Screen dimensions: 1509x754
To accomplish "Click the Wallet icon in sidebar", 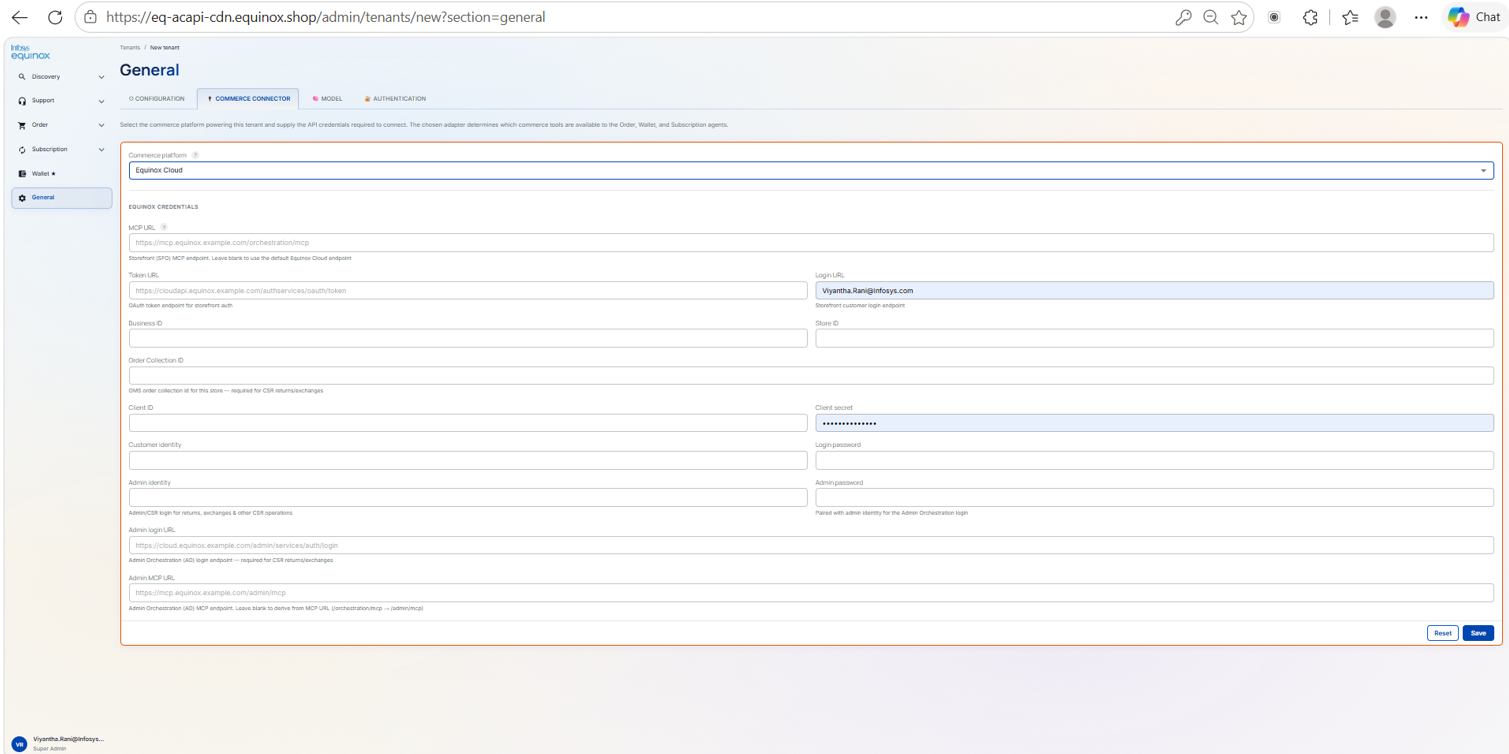I will tap(22, 174).
